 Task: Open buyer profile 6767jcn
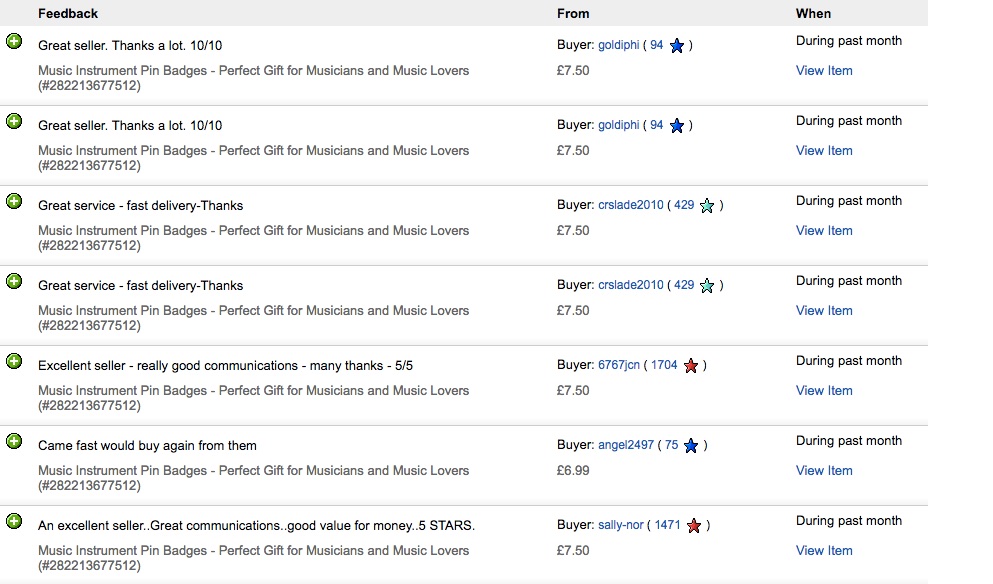[x=619, y=365]
